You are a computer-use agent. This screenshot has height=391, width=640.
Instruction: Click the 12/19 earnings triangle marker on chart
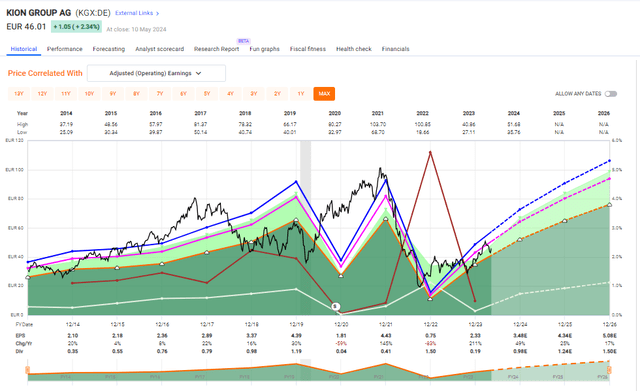point(296,220)
